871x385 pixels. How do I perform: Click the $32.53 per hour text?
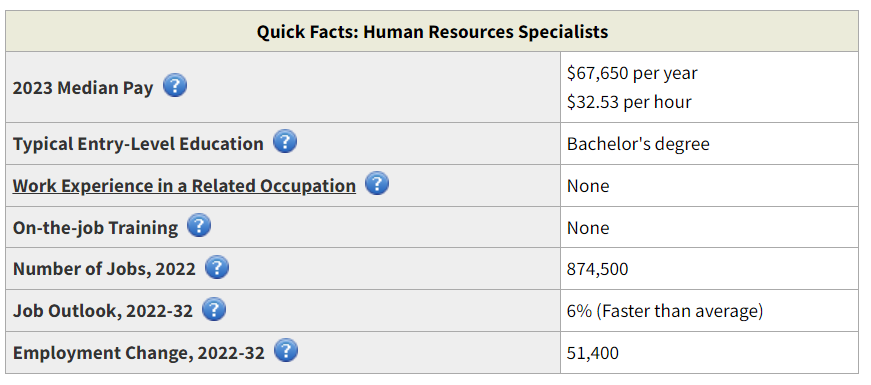(x=629, y=102)
